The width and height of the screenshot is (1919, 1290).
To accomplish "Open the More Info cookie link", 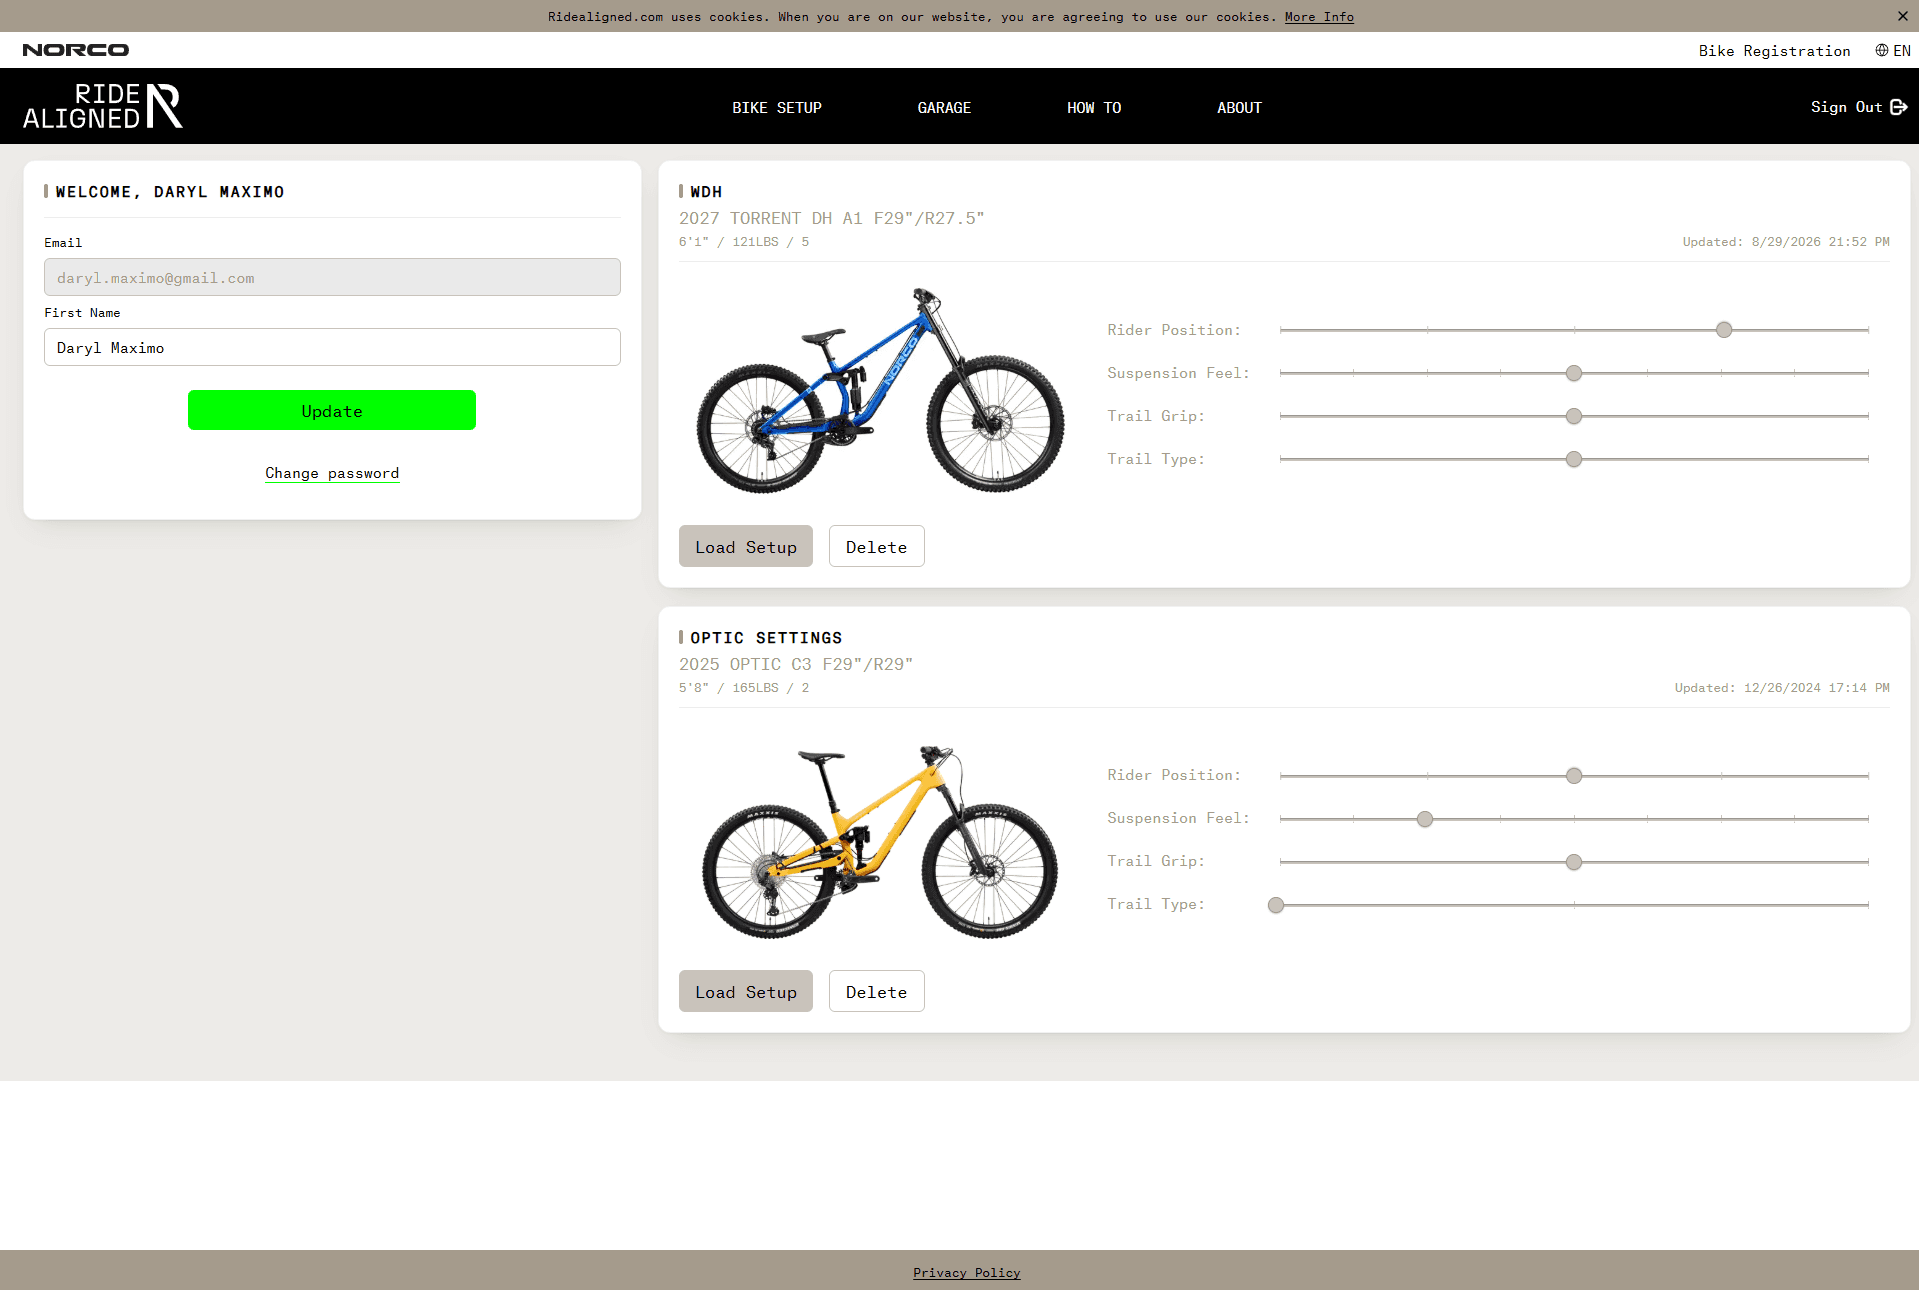I will 1319,17.
